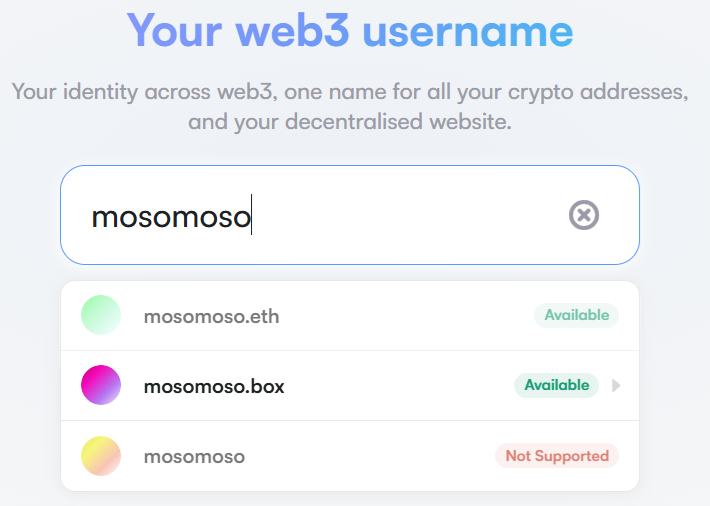This screenshot has width=710, height=506.
Task: Select the unsupported mosomoso result name
Action: [x=194, y=457]
